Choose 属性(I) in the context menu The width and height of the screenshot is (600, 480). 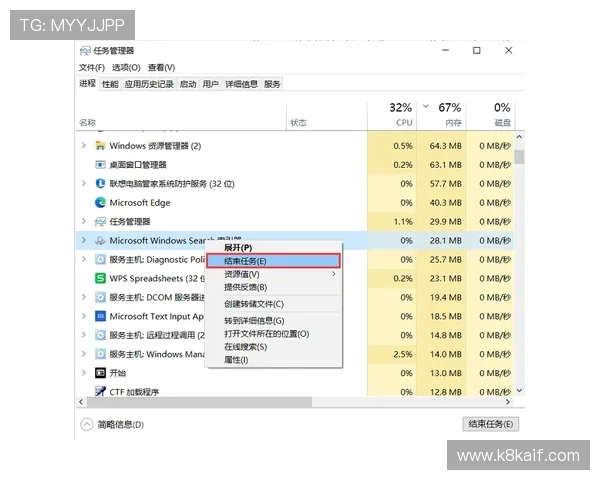coord(274,360)
